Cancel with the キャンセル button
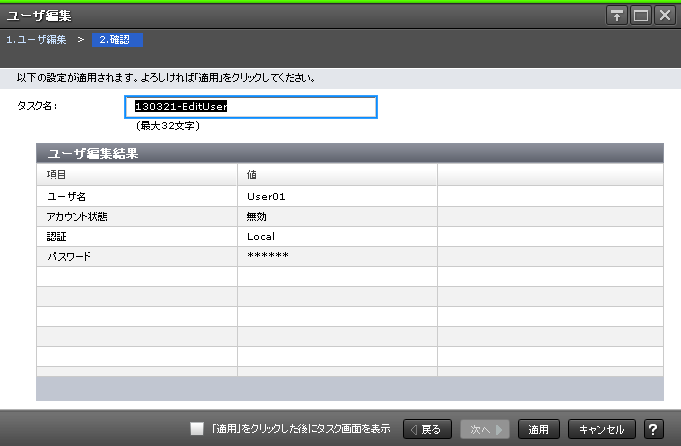Viewport: 681px width, 446px height. click(602, 429)
